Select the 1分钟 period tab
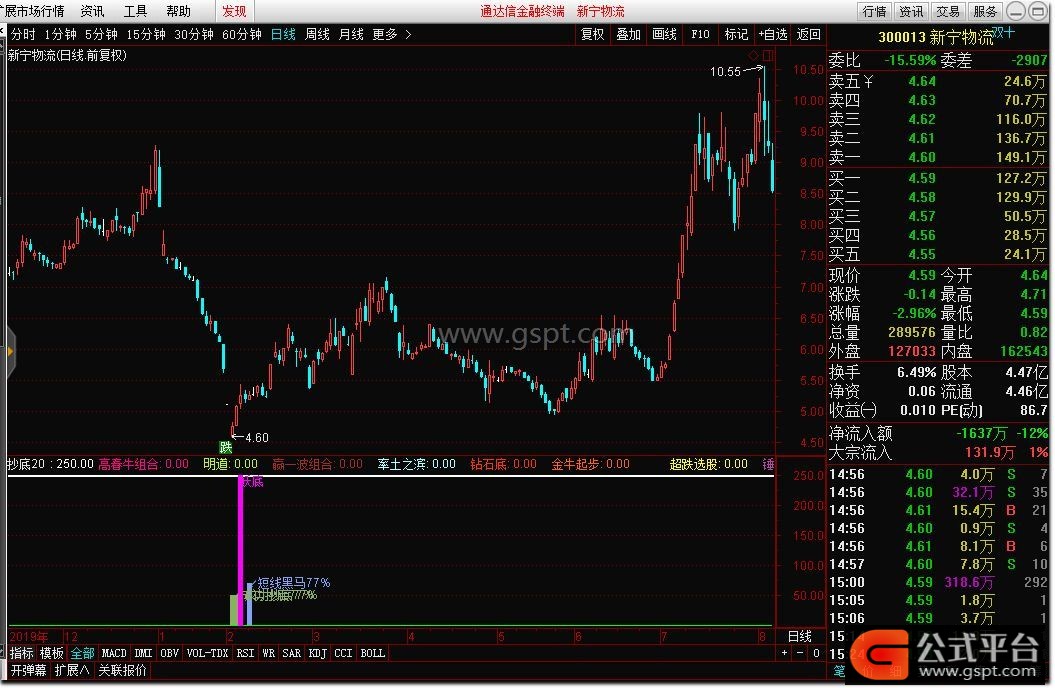Image resolution: width=1055 pixels, height=688 pixels. tap(61, 34)
